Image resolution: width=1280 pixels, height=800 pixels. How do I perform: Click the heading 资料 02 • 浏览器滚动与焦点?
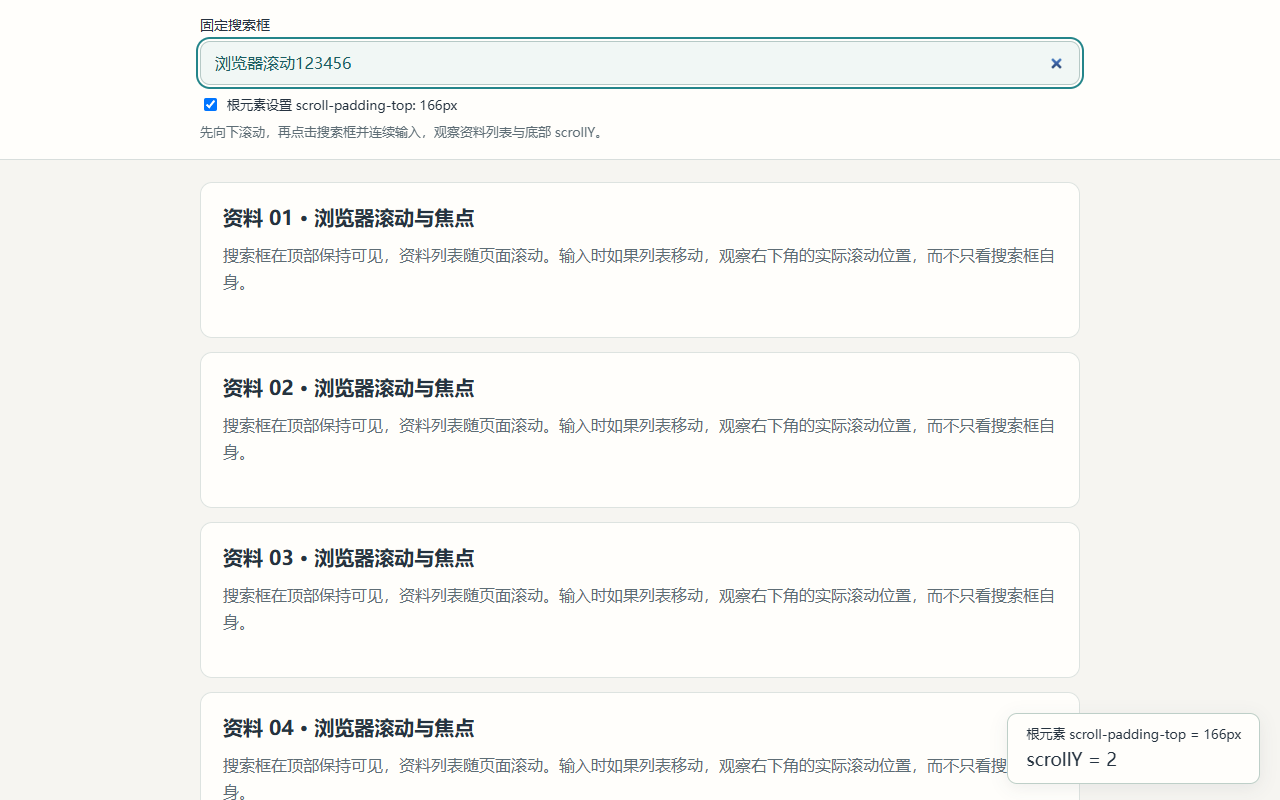tap(348, 388)
